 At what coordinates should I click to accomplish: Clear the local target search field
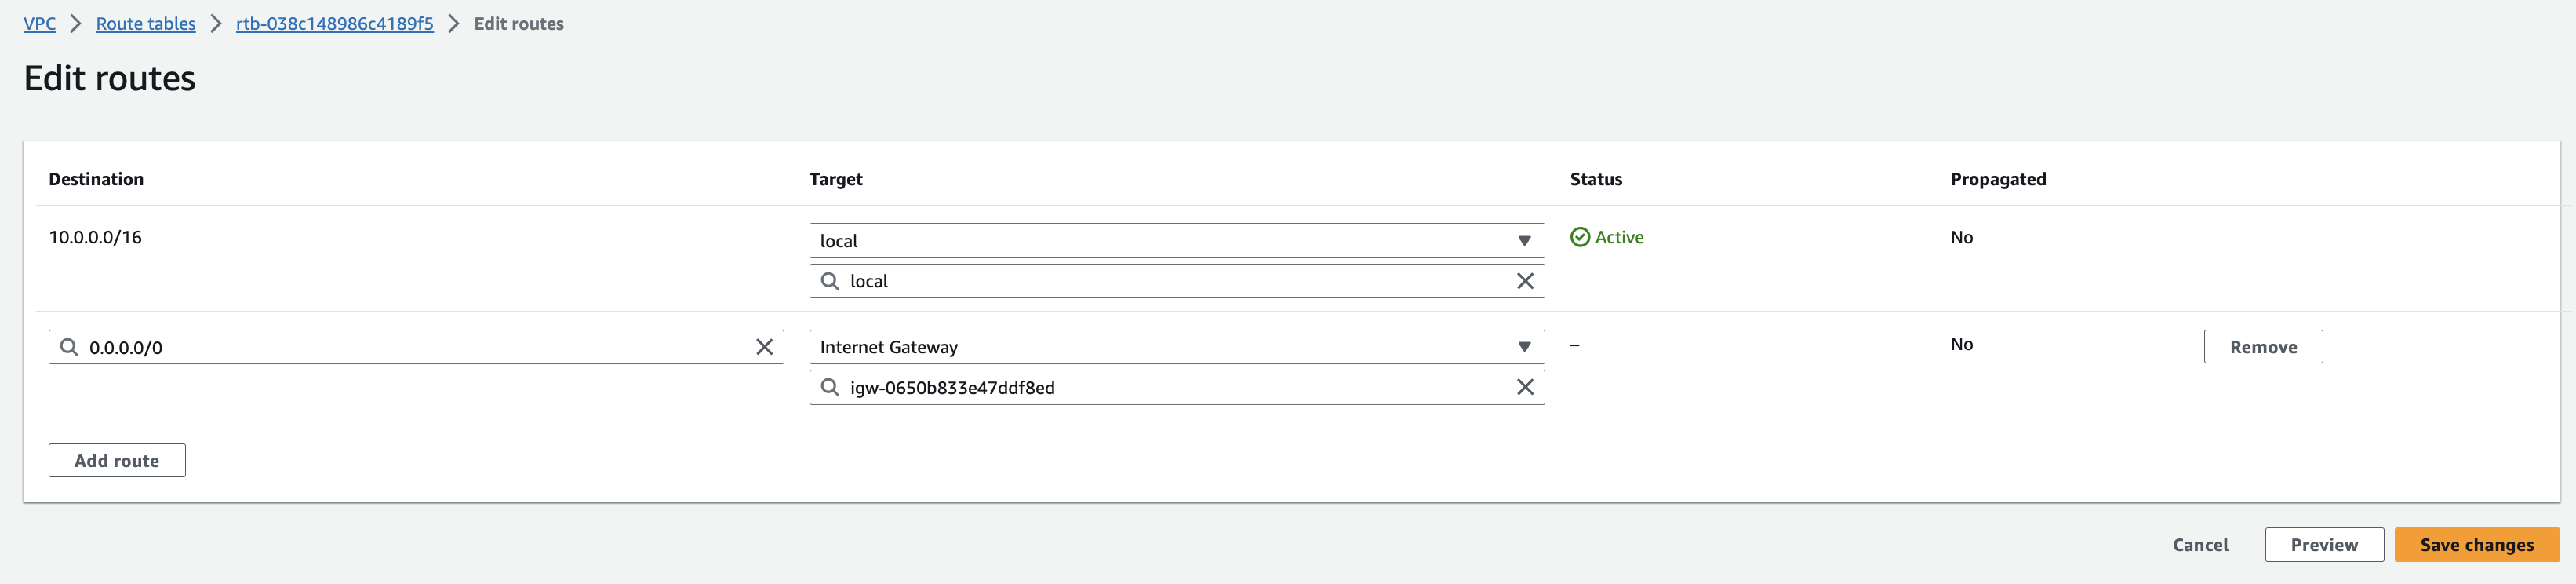[x=1524, y=281]
